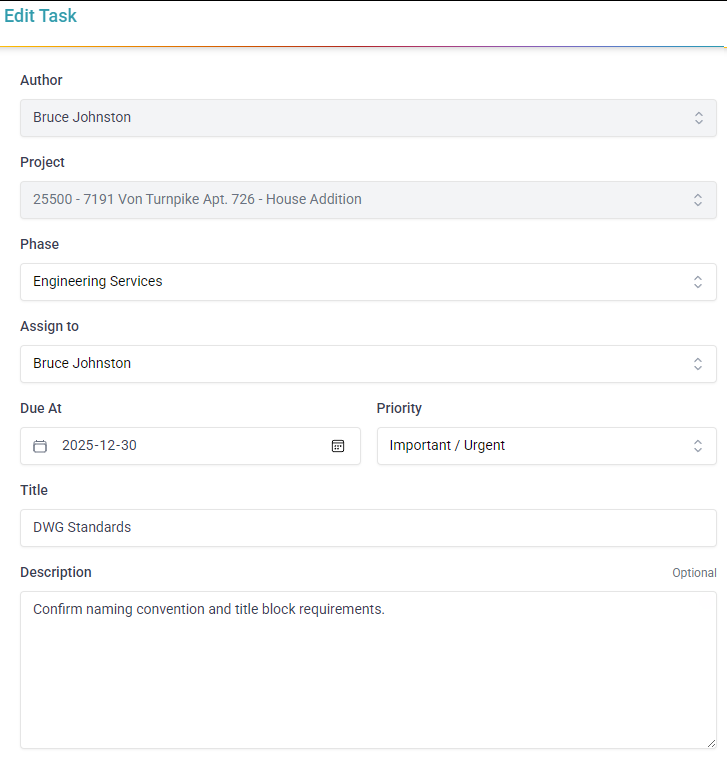Click the Due At field label

tap(41, 408)
